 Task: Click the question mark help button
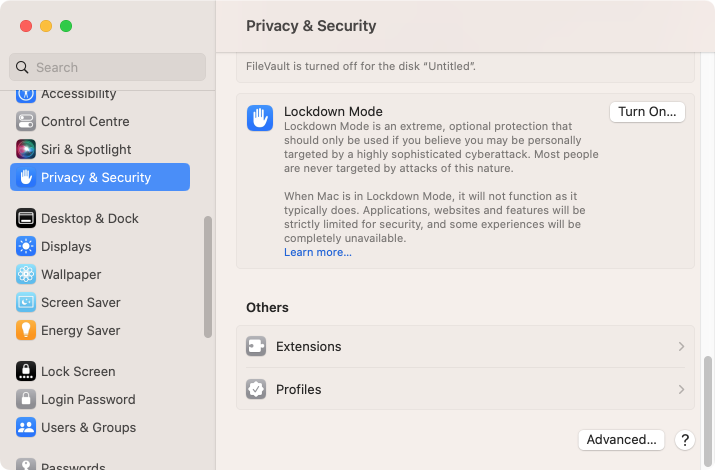coord(685,440)
